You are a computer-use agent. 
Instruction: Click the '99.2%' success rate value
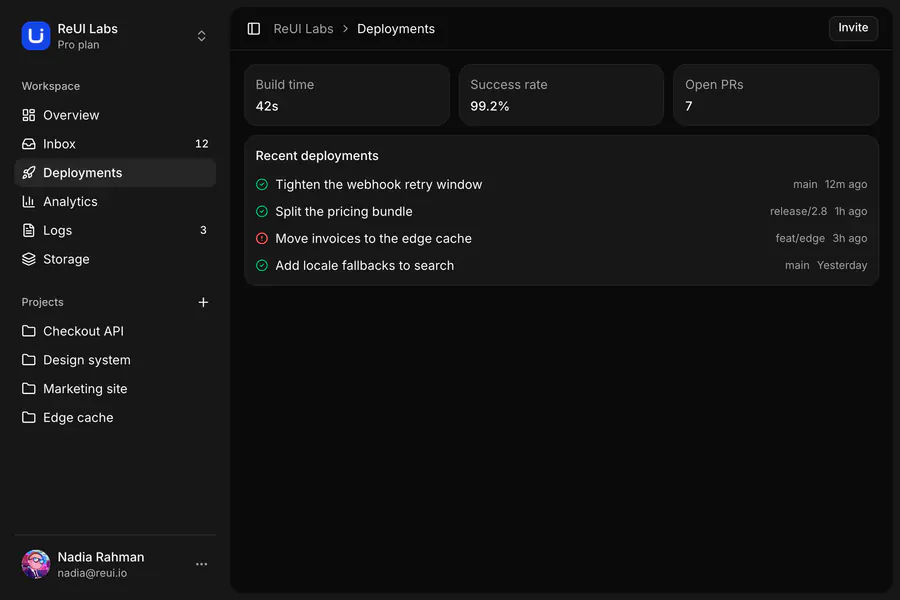click(490, 106)
